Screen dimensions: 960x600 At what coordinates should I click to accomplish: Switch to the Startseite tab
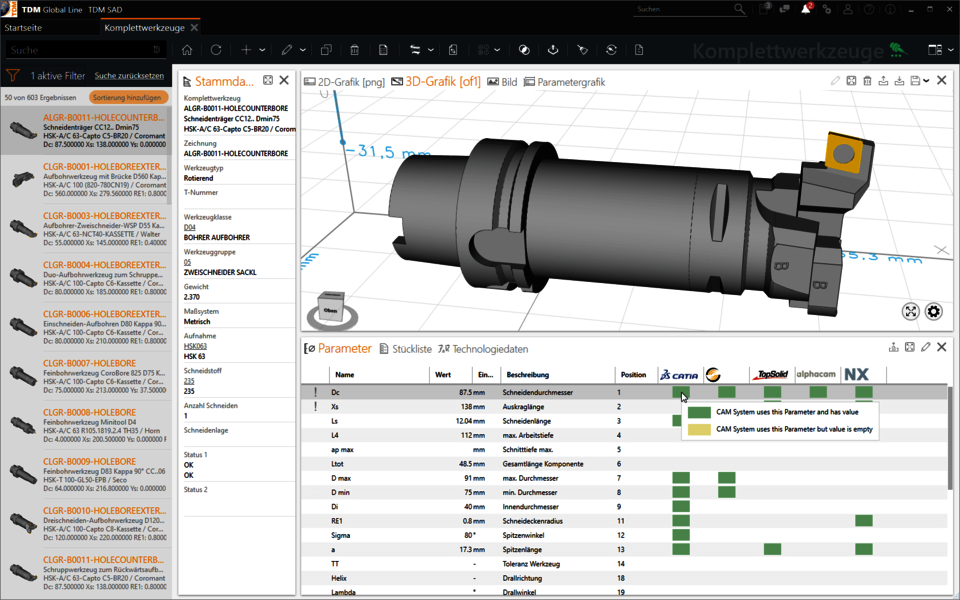(x=23, y=28)
